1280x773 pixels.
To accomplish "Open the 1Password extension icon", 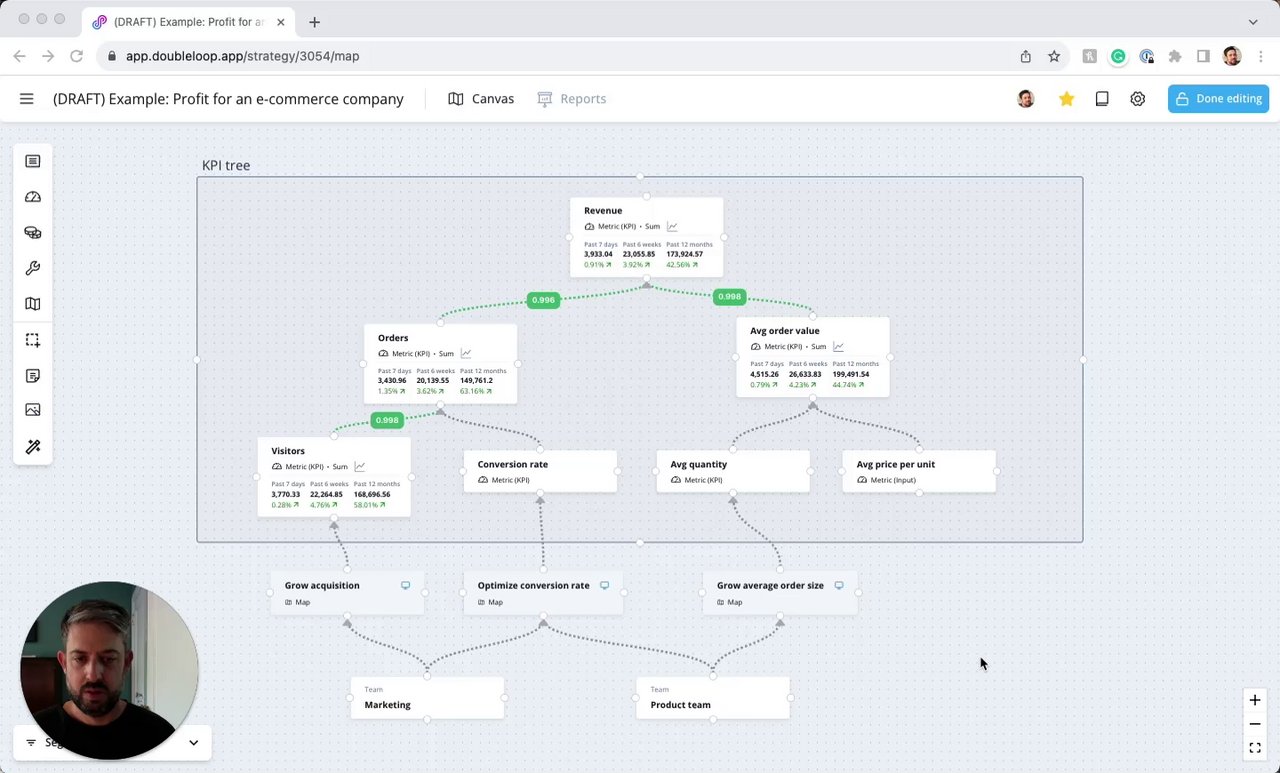I will 1146,56.
